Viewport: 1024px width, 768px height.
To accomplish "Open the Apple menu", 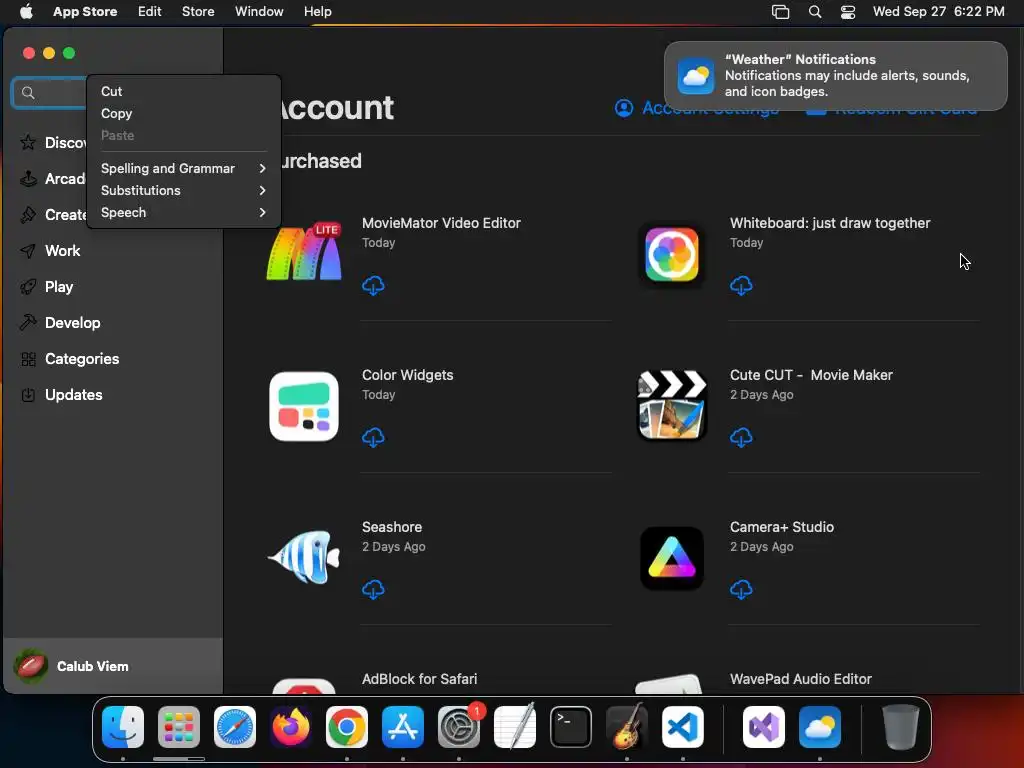I will [26, 12].
